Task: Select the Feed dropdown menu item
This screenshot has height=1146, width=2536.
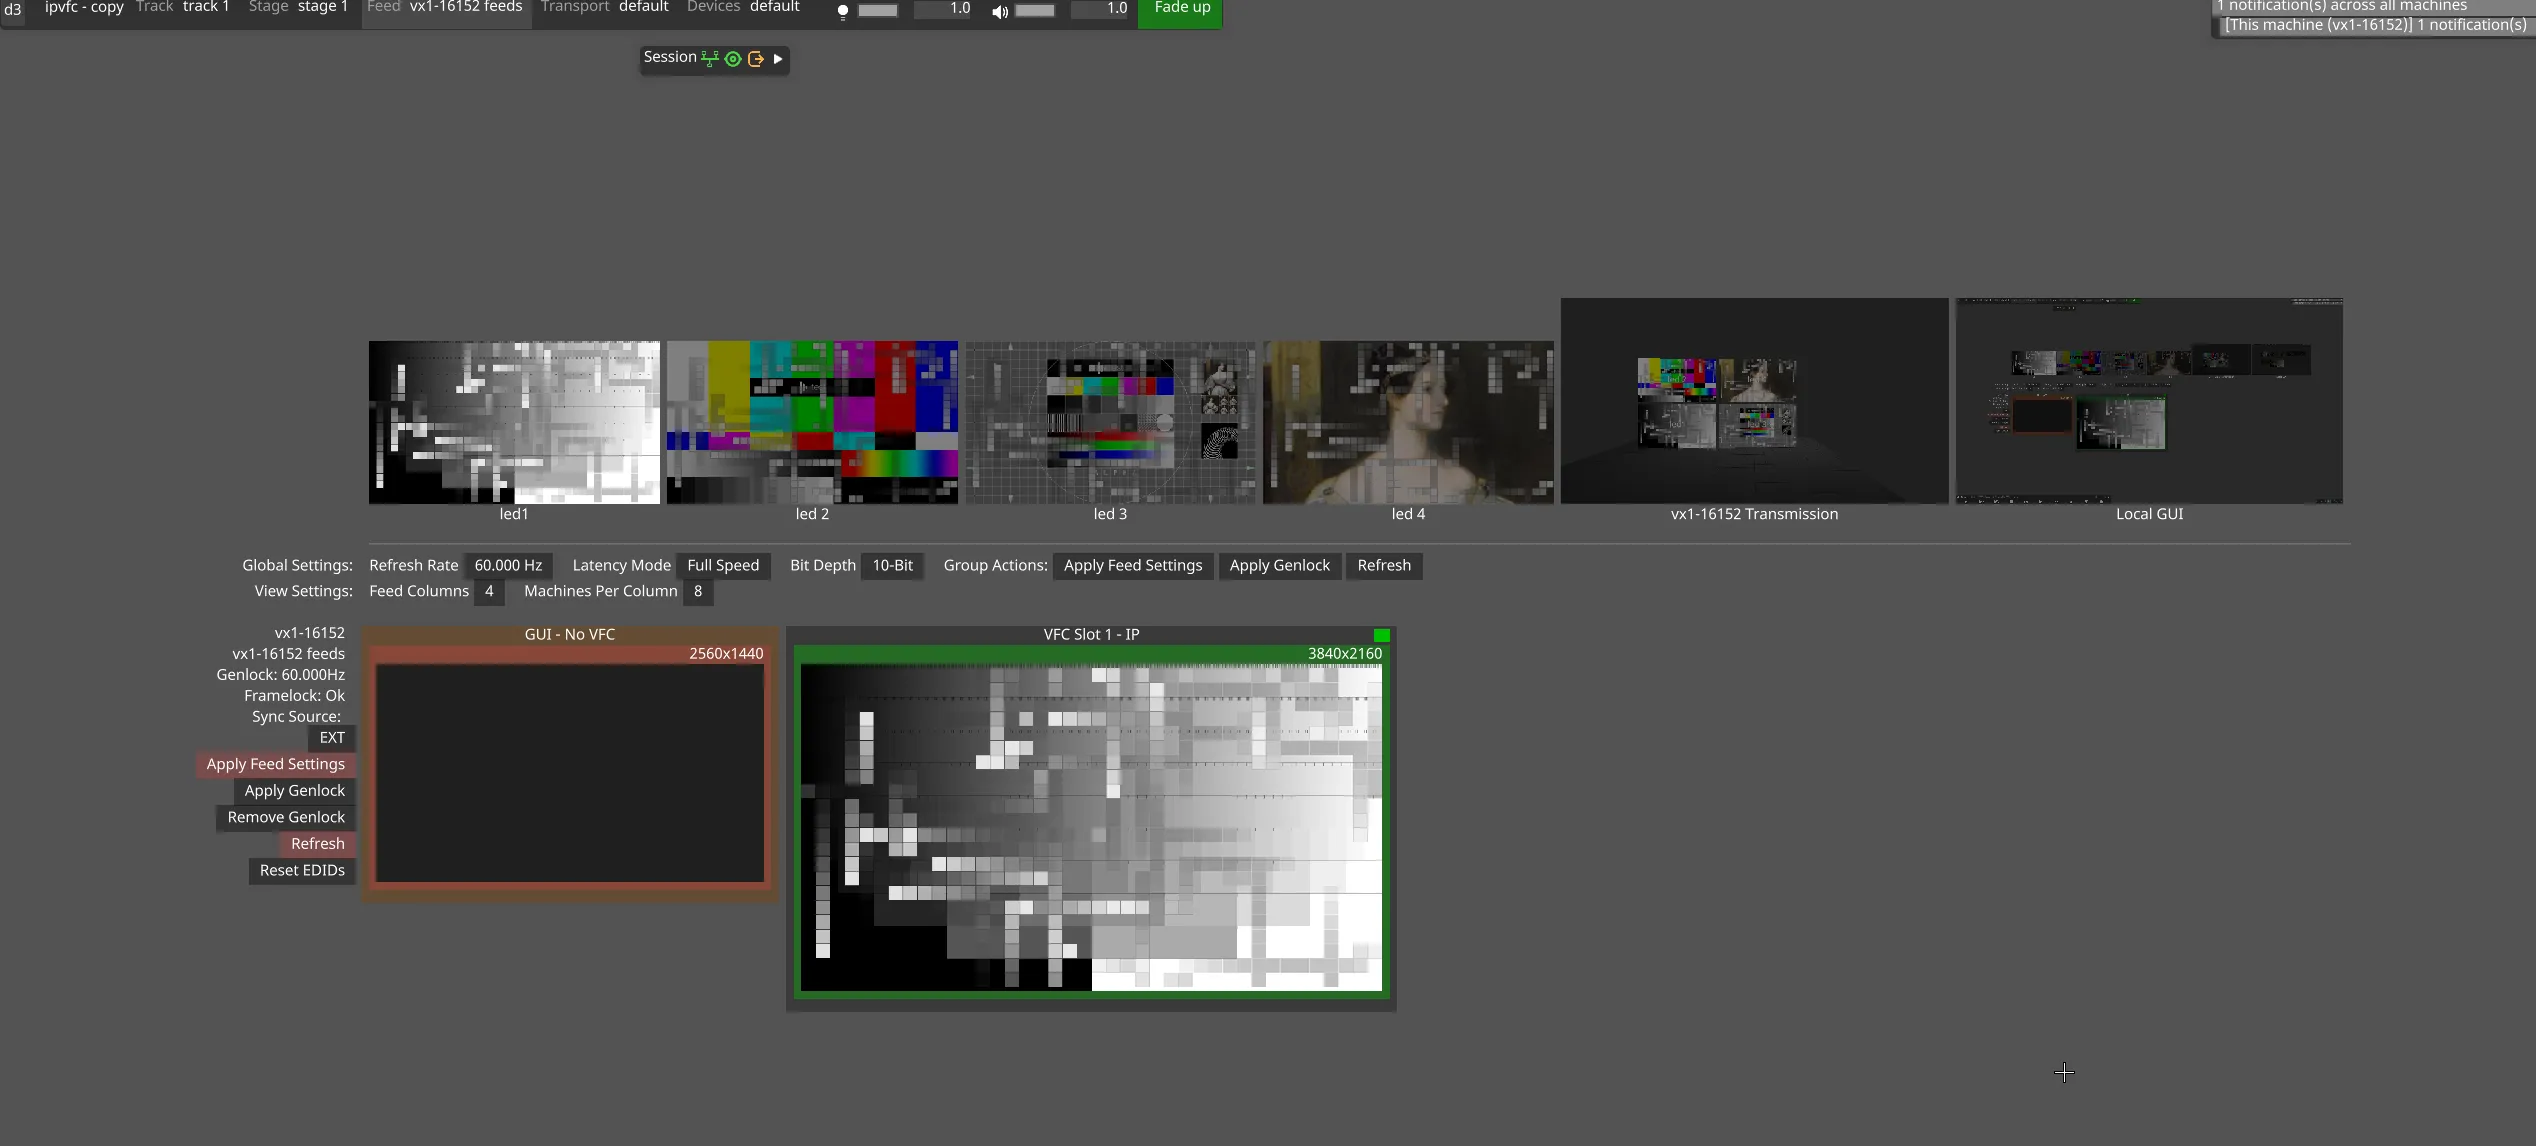Action: pyautogui.click(x=383, y=6)
